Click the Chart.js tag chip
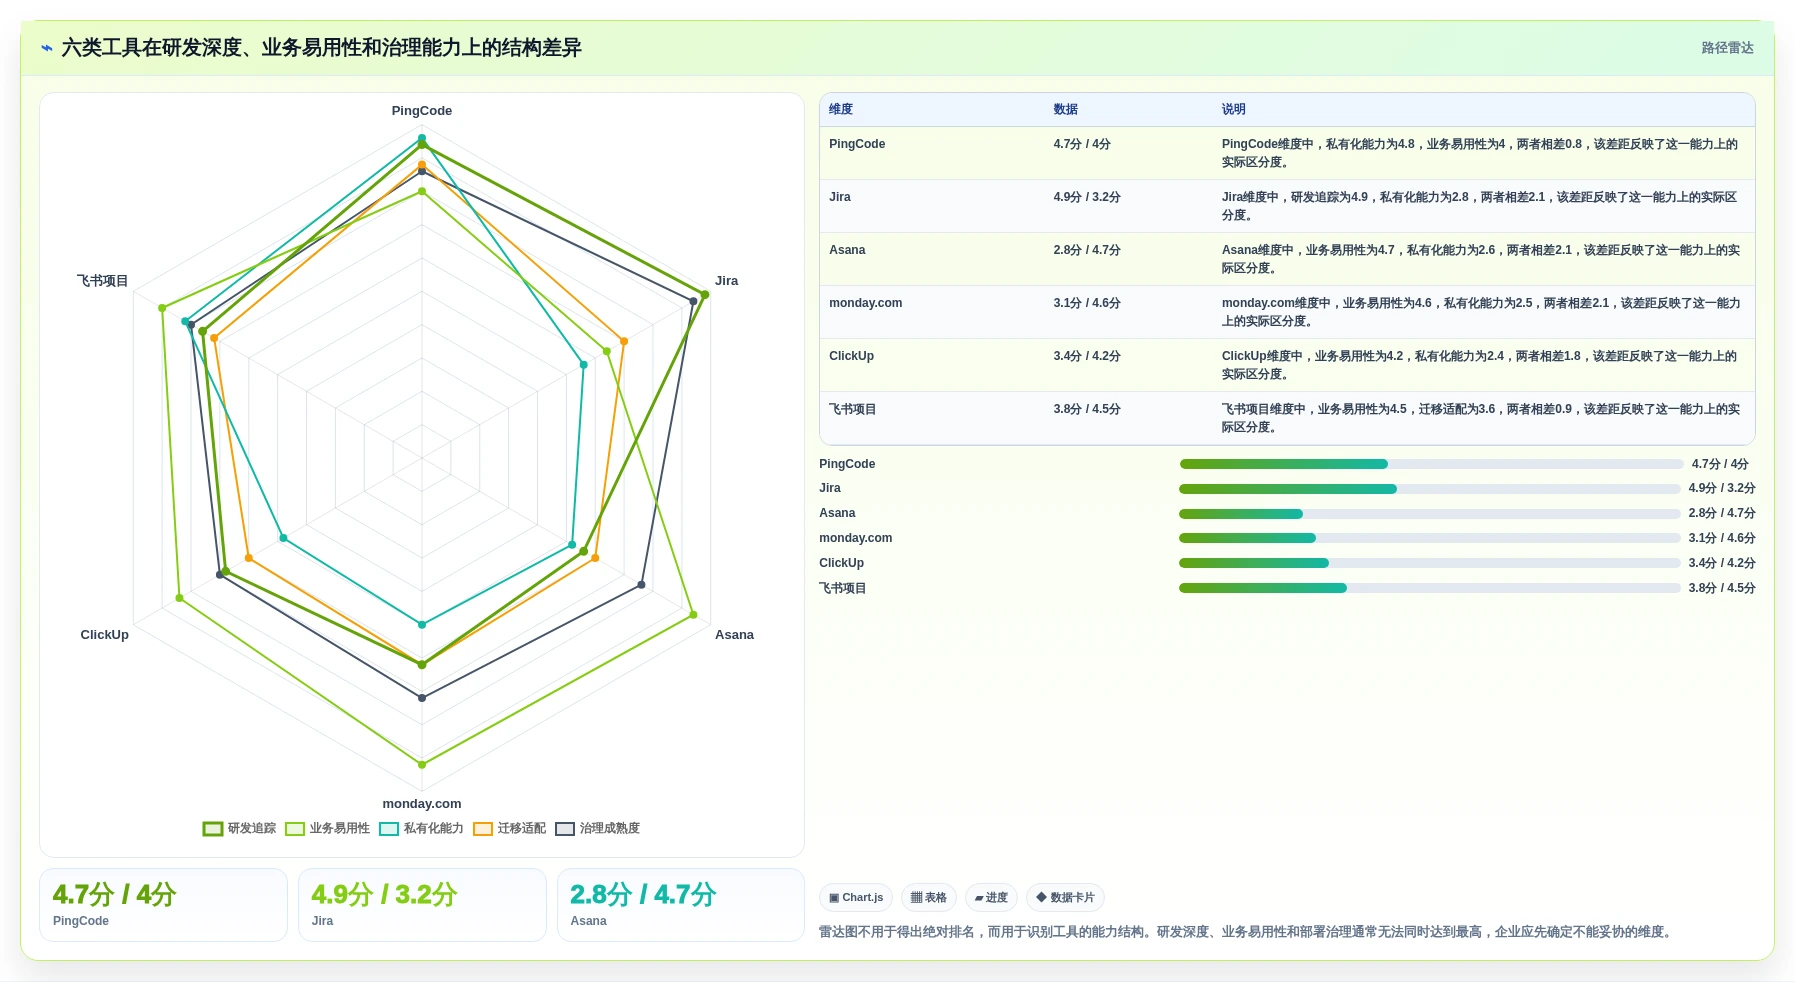 tap(856, 897)
